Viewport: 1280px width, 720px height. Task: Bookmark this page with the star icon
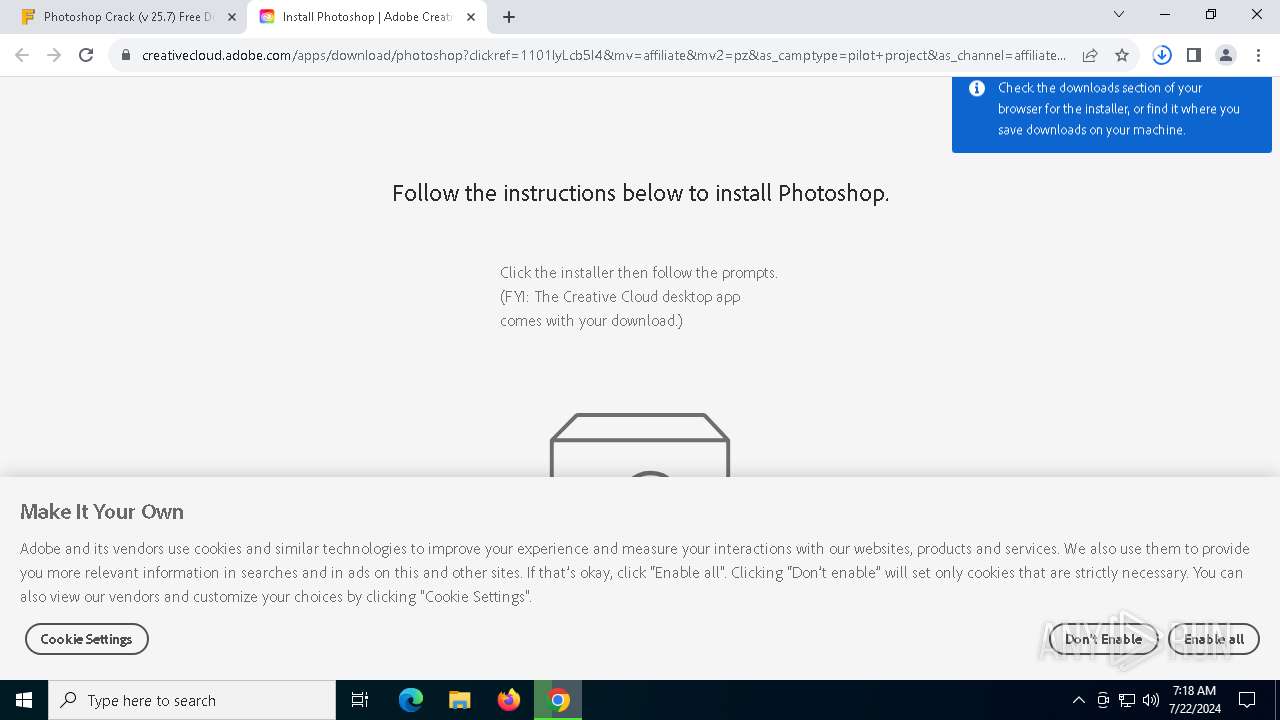click(x=1122, y=55)
